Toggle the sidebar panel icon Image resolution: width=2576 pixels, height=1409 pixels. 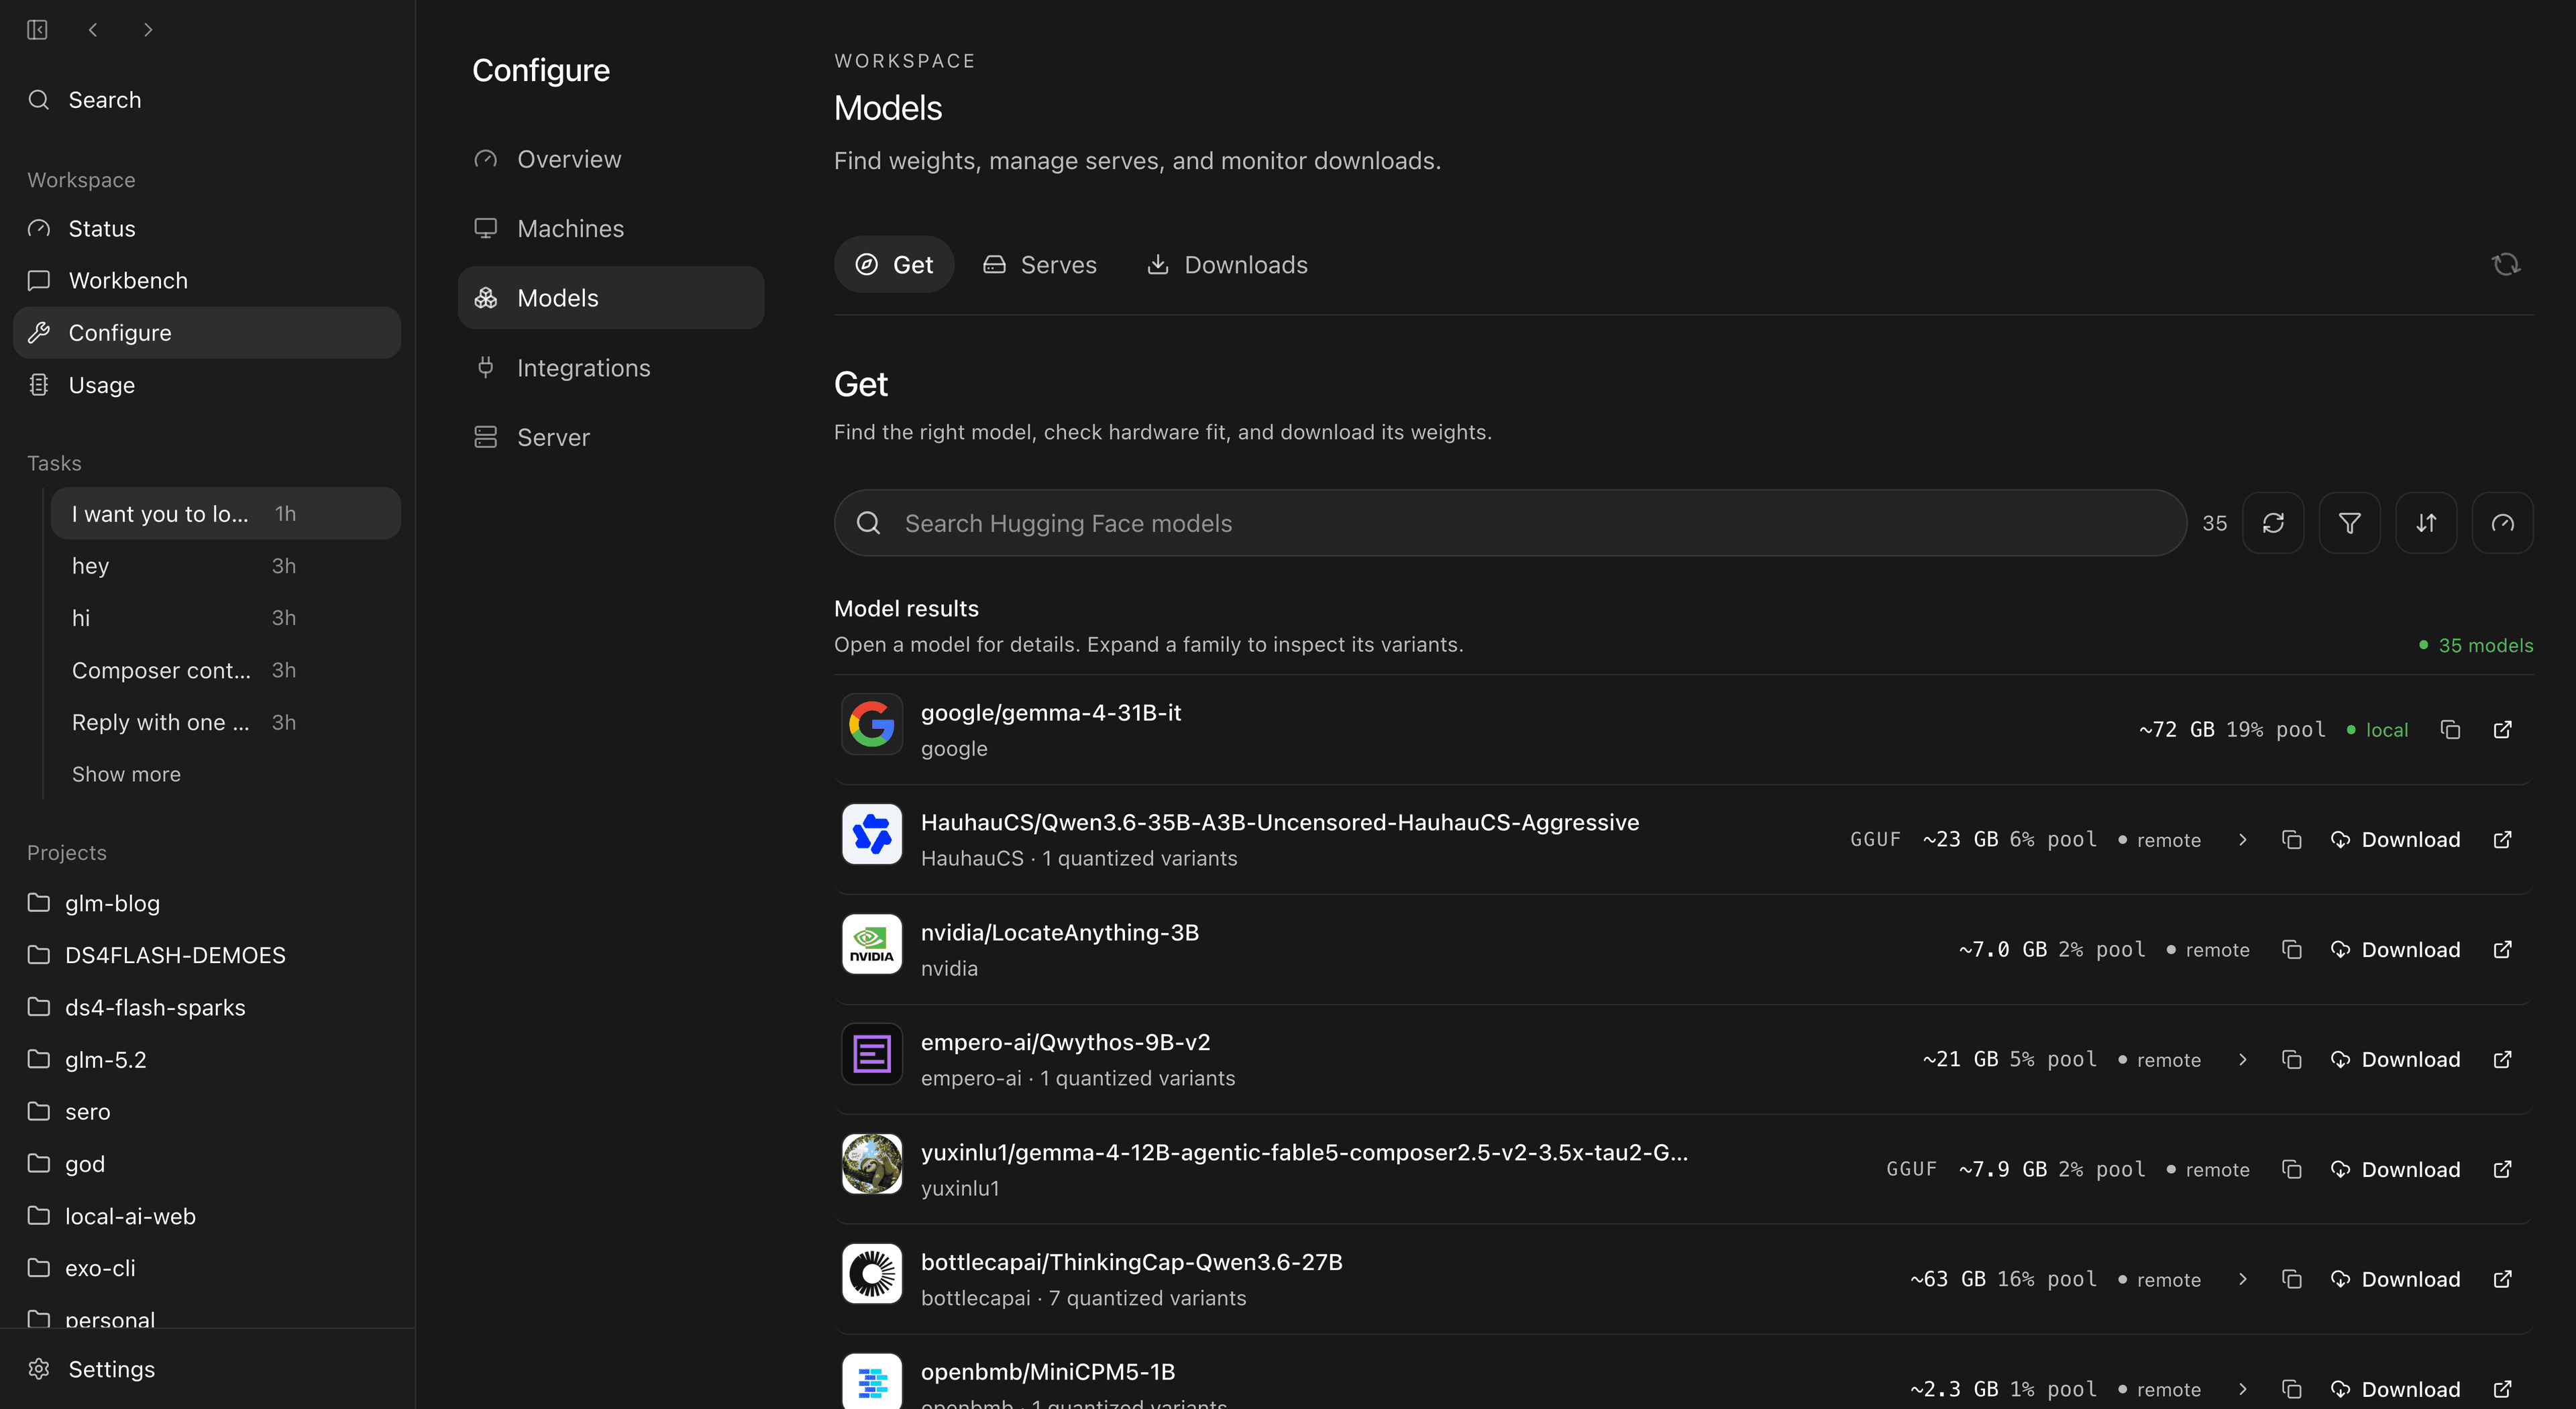tap(38, 30)
